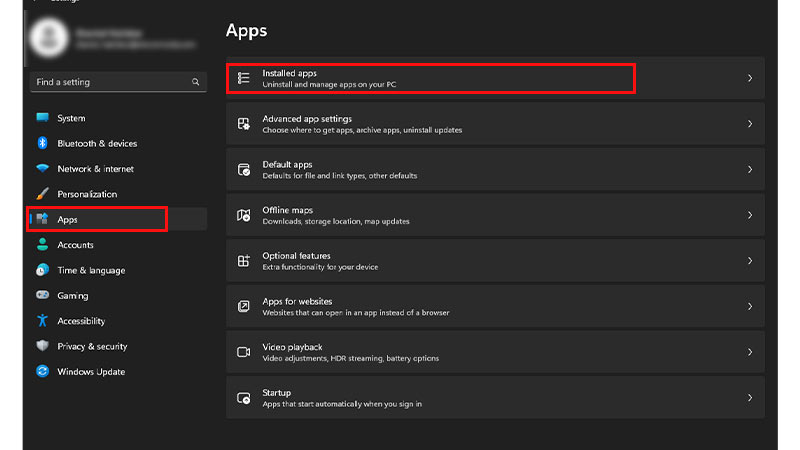Expand Startup chevron arrow
This screenshot has height=450, width=800.
(x=749, y=397)
